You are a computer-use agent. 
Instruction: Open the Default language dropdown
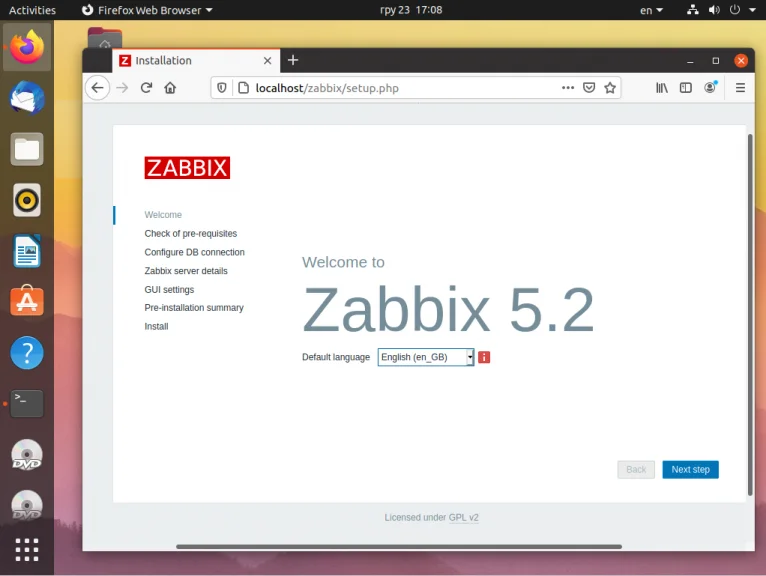point(426,357)
